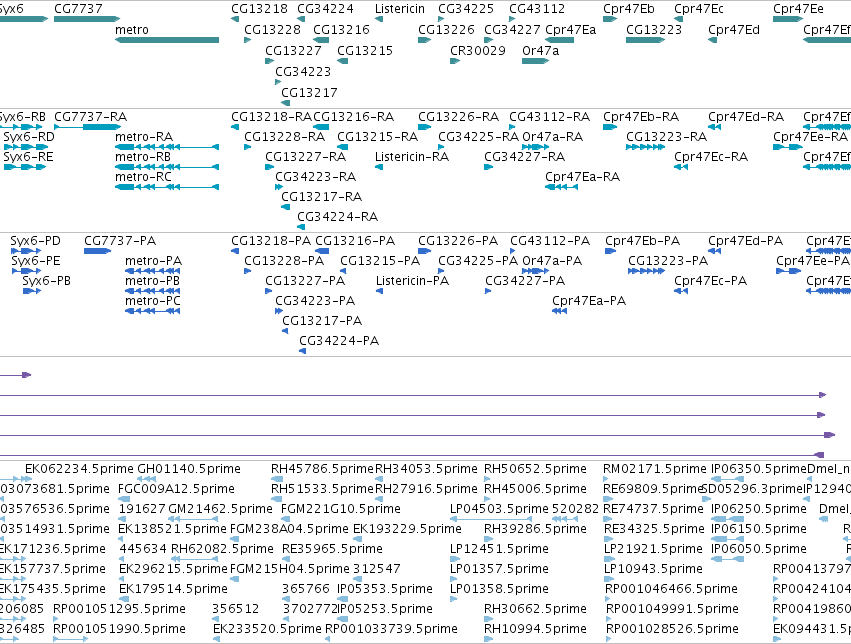The width and height of the screenshot is (851, 644).
Task: Click the Or47a gene arrow glyph
Action: (x=535, y=61)
